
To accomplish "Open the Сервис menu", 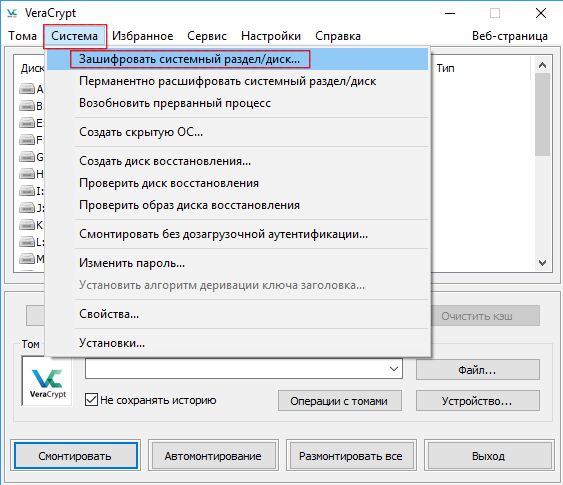I will point(207,36).
